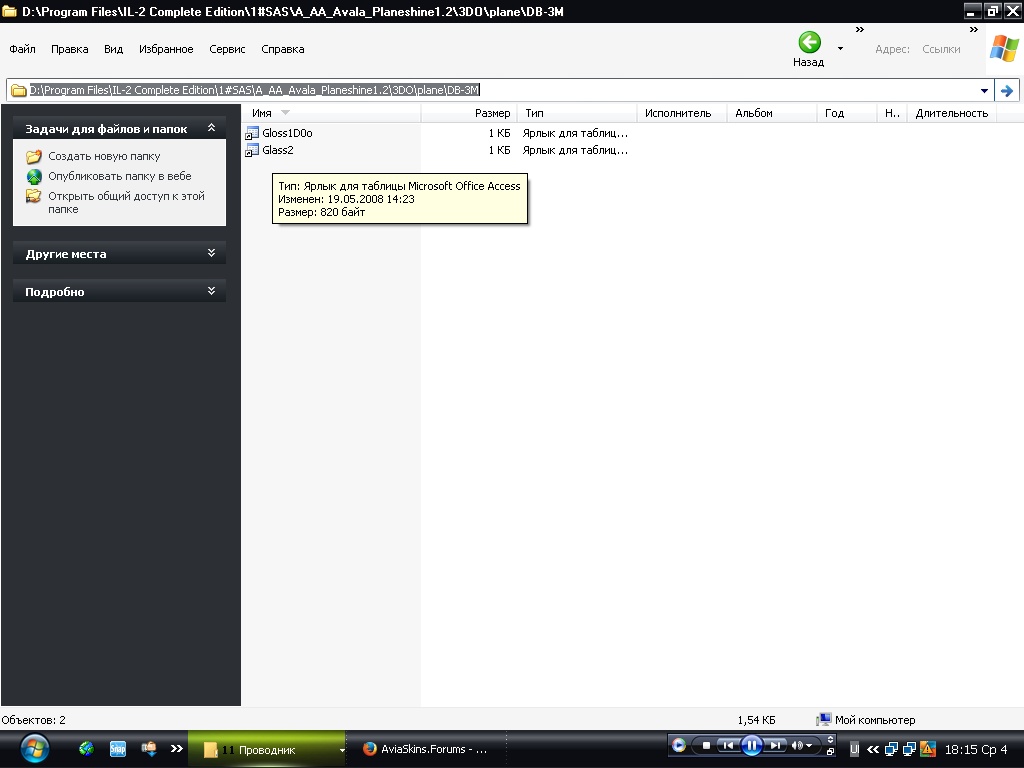Click the language indicator tray icon
This screenshot has width=1024, height=768.
[854, 749]
